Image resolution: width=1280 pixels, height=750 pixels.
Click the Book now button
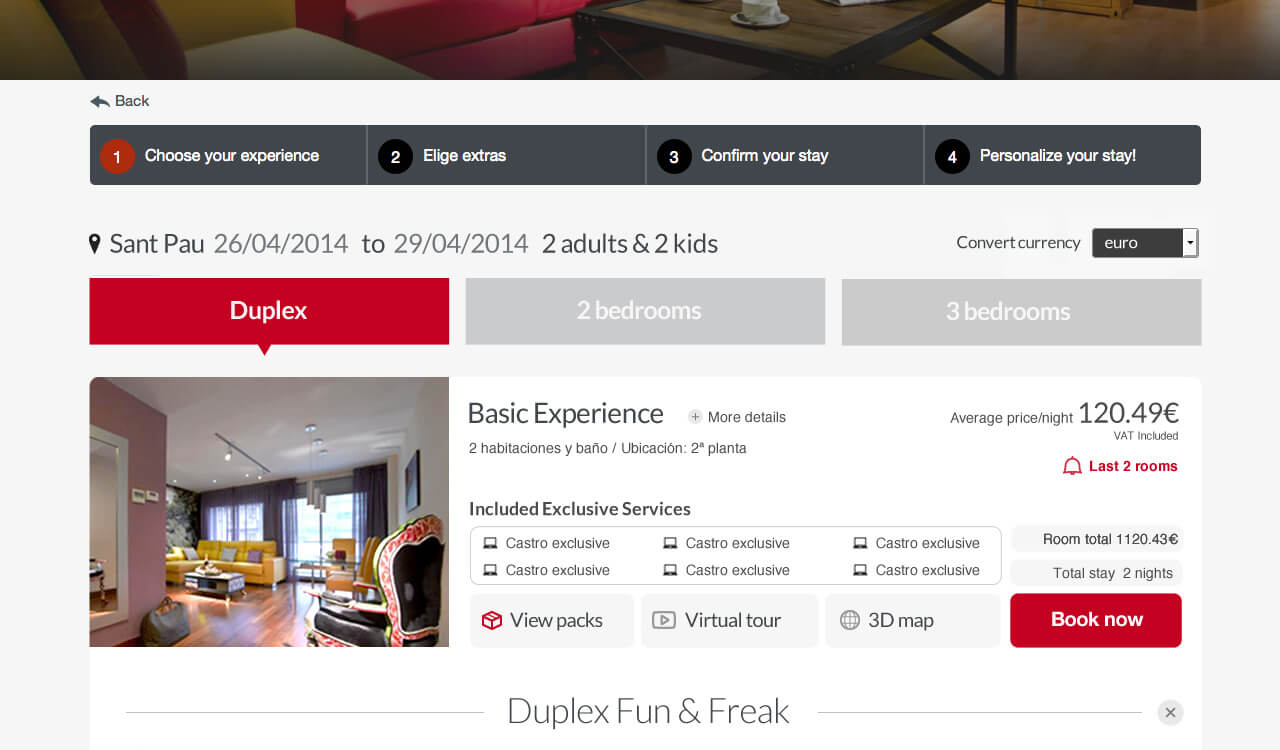tap(1096, 620)
